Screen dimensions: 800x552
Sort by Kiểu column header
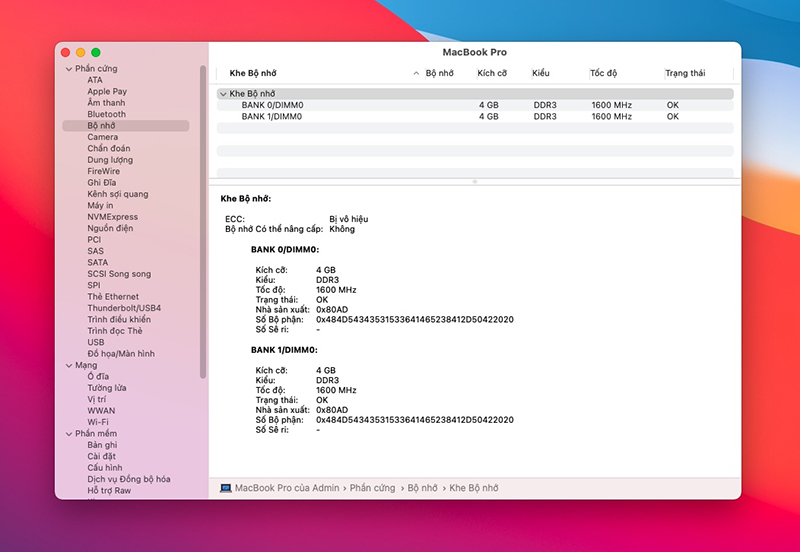pyautogui.click(x=541, y=73)
